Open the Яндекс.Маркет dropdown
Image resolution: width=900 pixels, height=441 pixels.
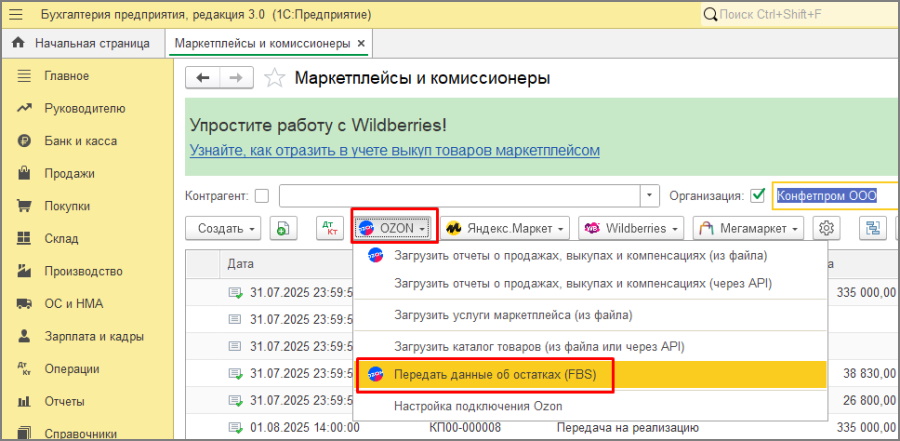tap(505, 228)
